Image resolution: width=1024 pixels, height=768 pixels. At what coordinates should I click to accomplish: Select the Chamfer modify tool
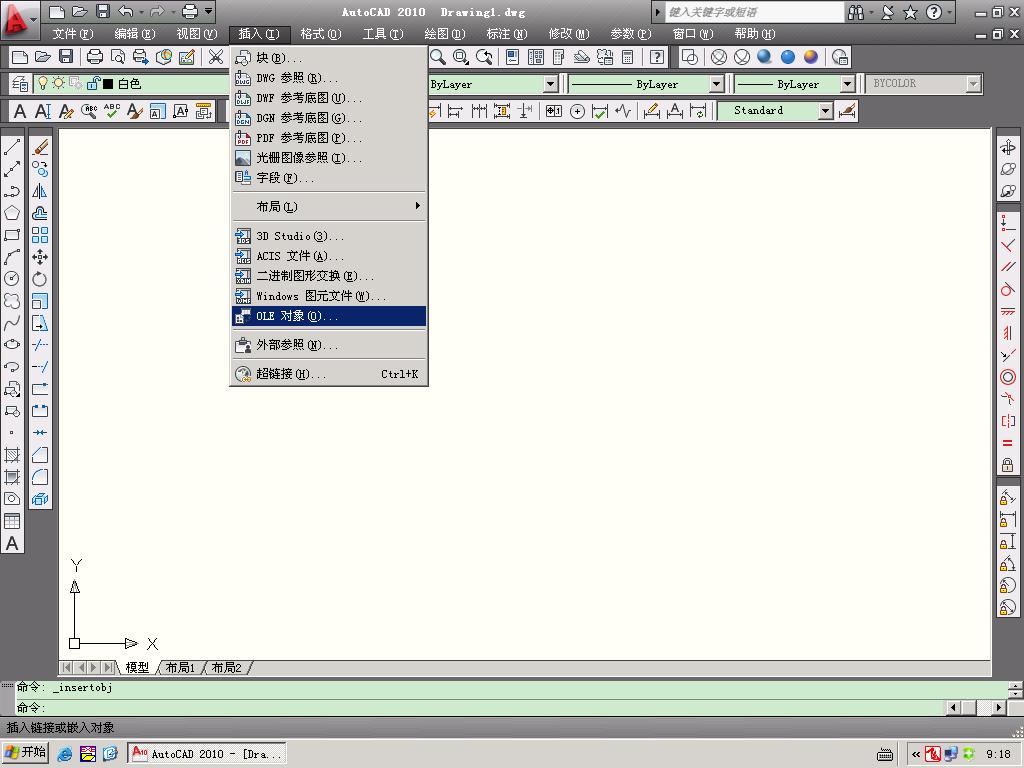coord(40,455)
